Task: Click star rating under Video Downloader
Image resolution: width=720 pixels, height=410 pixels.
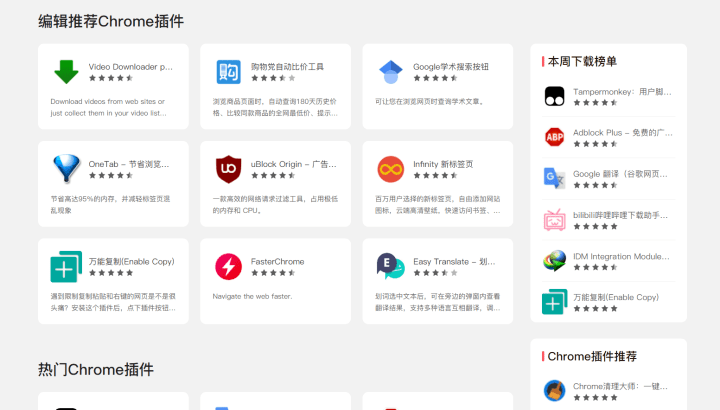Action: point(111,78)
